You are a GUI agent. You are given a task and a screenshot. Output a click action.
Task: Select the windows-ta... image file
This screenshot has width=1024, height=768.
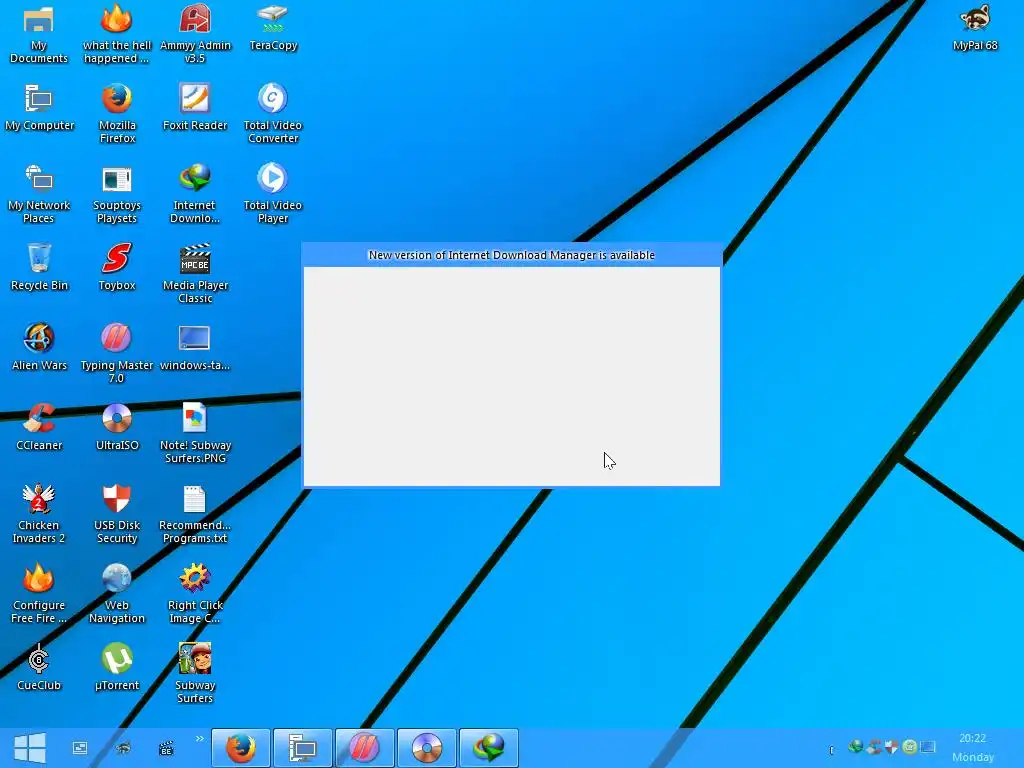click(x=195, y=347)
